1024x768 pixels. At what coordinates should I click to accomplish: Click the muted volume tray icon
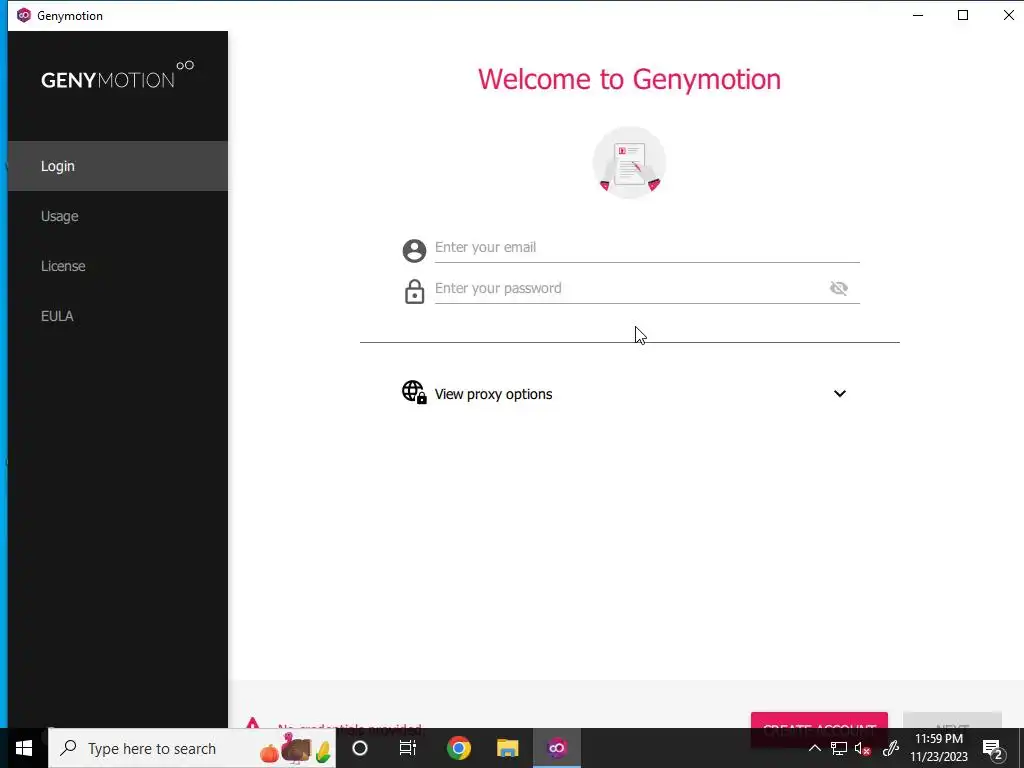(863, 748)
